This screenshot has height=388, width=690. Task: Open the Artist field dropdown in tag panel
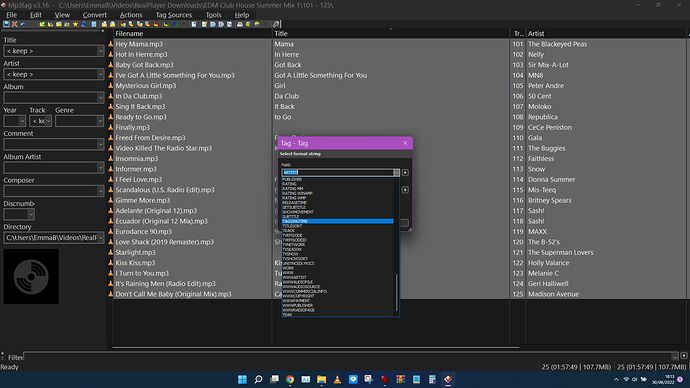[100, 74]
